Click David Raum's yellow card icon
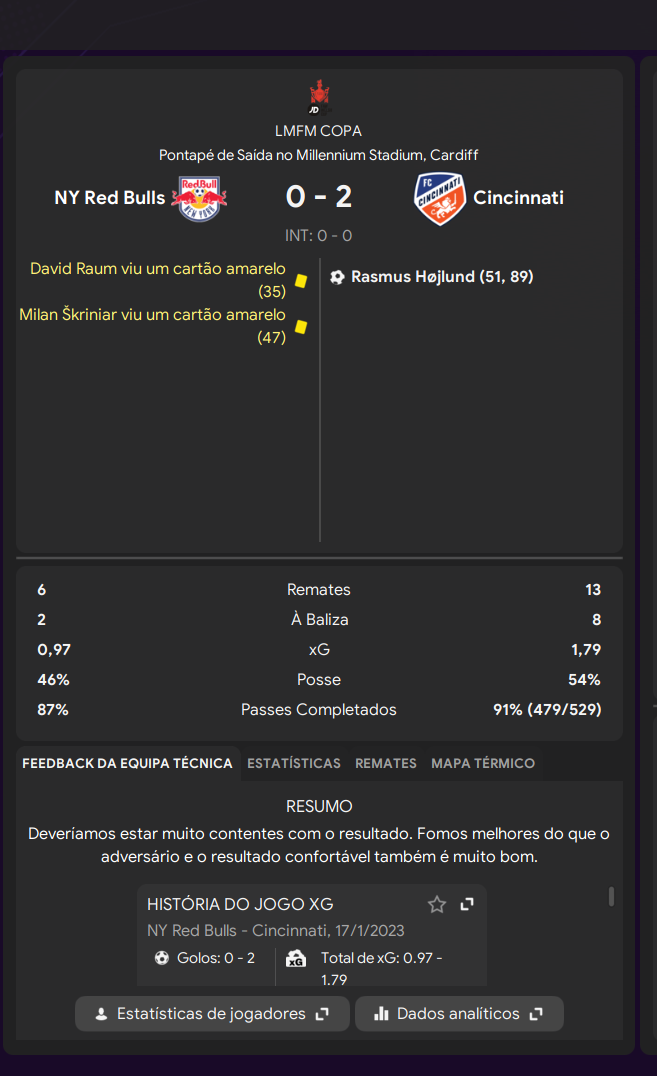Screen dimensions: 657x1076 [x=301, y=281]
